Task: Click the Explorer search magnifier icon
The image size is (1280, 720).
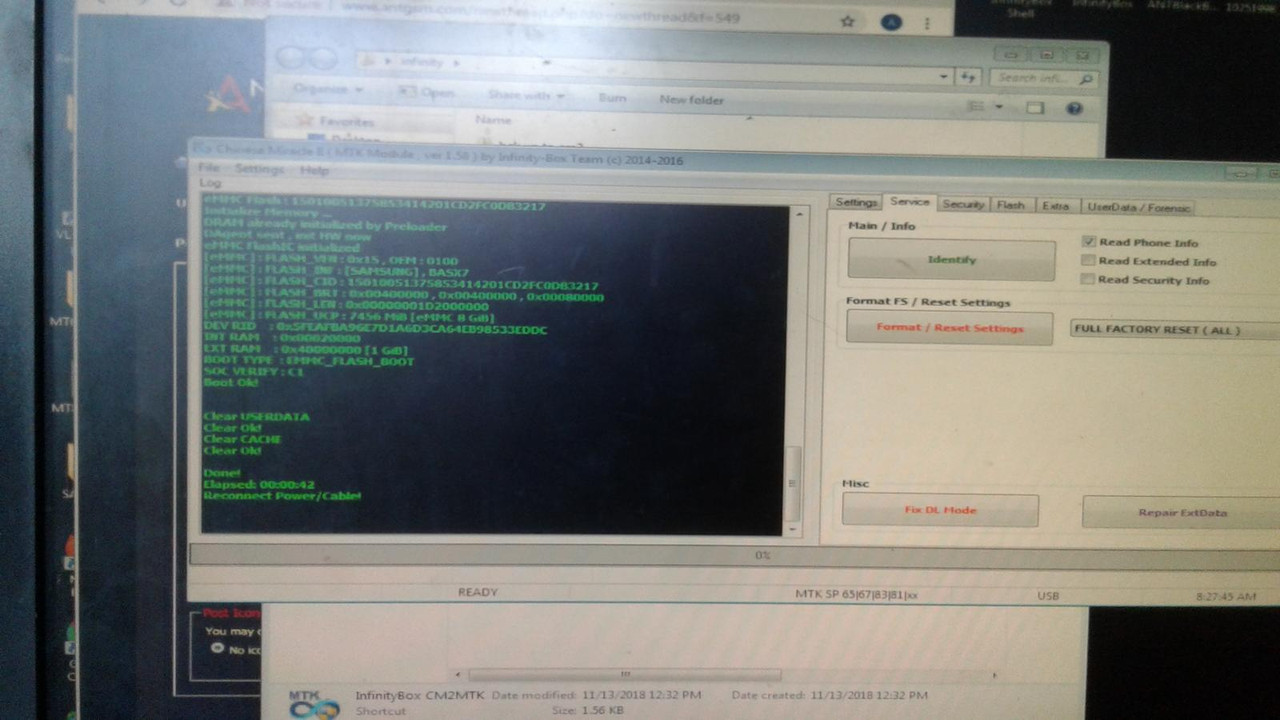Action: [1085, 78]
